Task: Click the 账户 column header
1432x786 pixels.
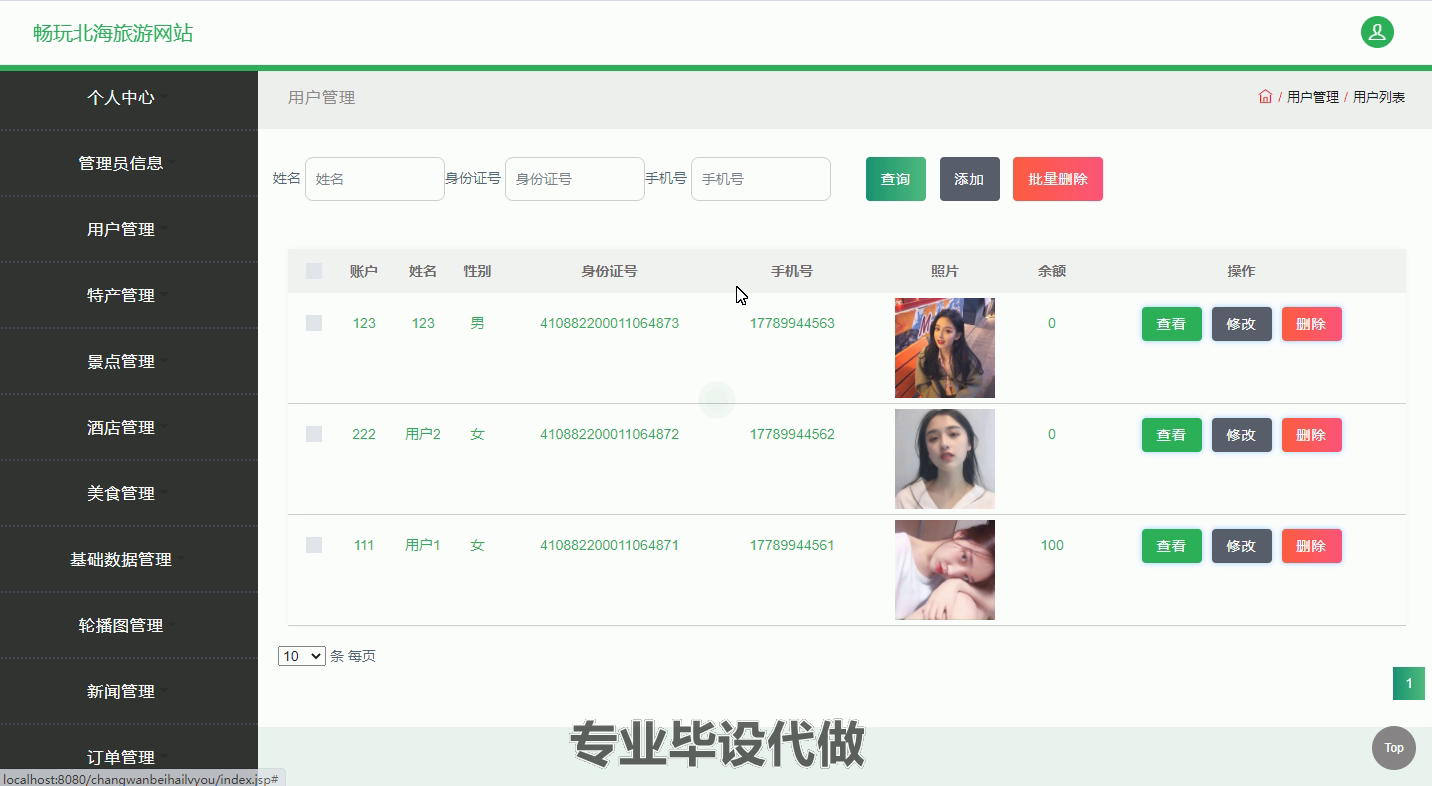Action: 364,271
